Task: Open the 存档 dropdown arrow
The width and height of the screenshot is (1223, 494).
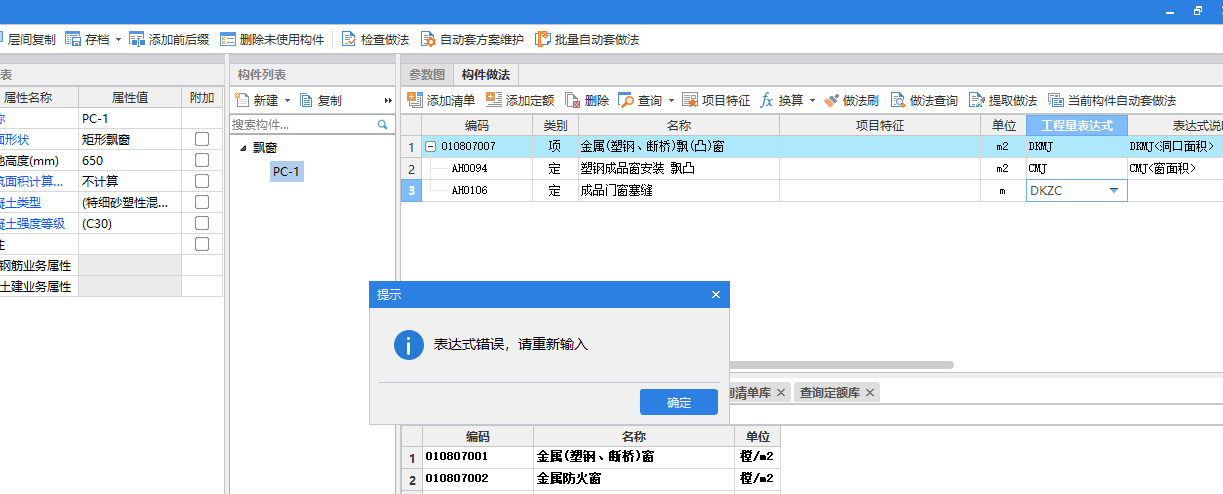Action: 118,40
